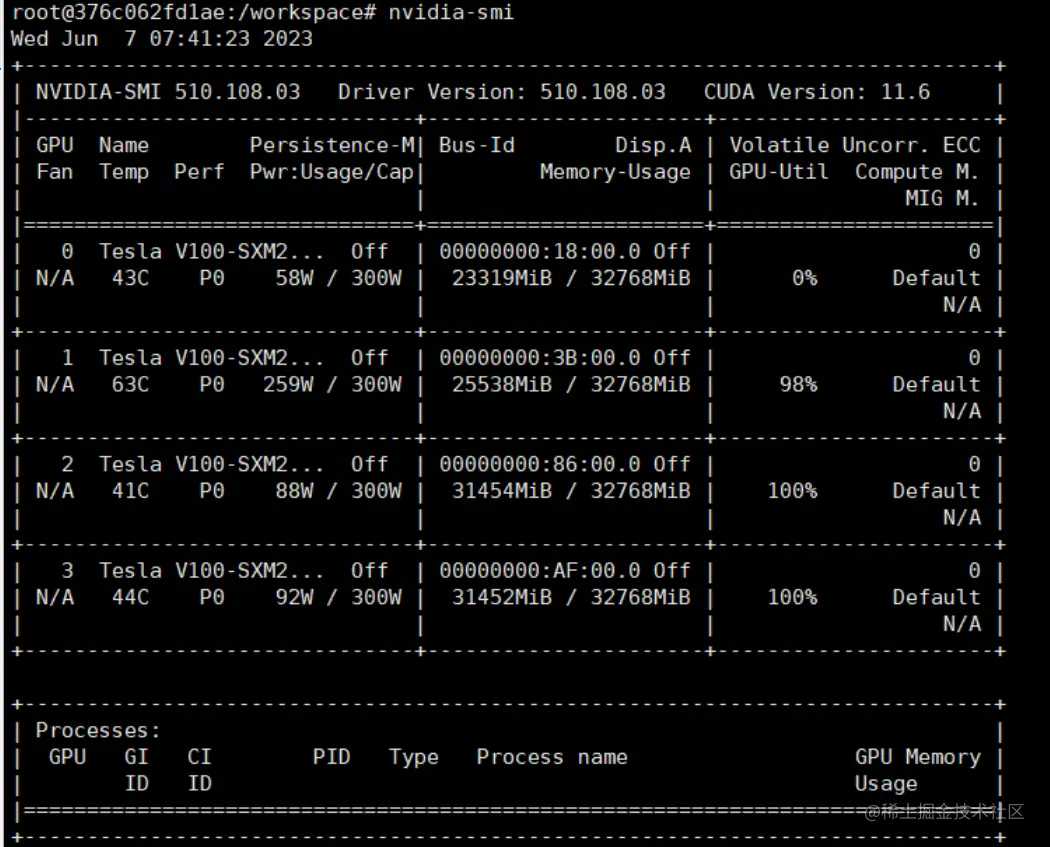This screenshot has height=847, width=1050.
Task: Click the Volatile Uncorr. ECC header
Action: tap(854, 145)
